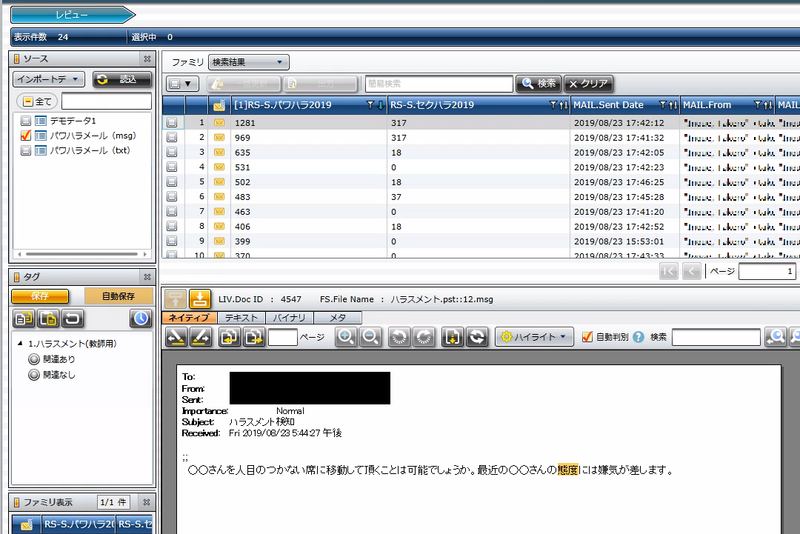
Task: Click the 全て select-all button
Action: 38,101
